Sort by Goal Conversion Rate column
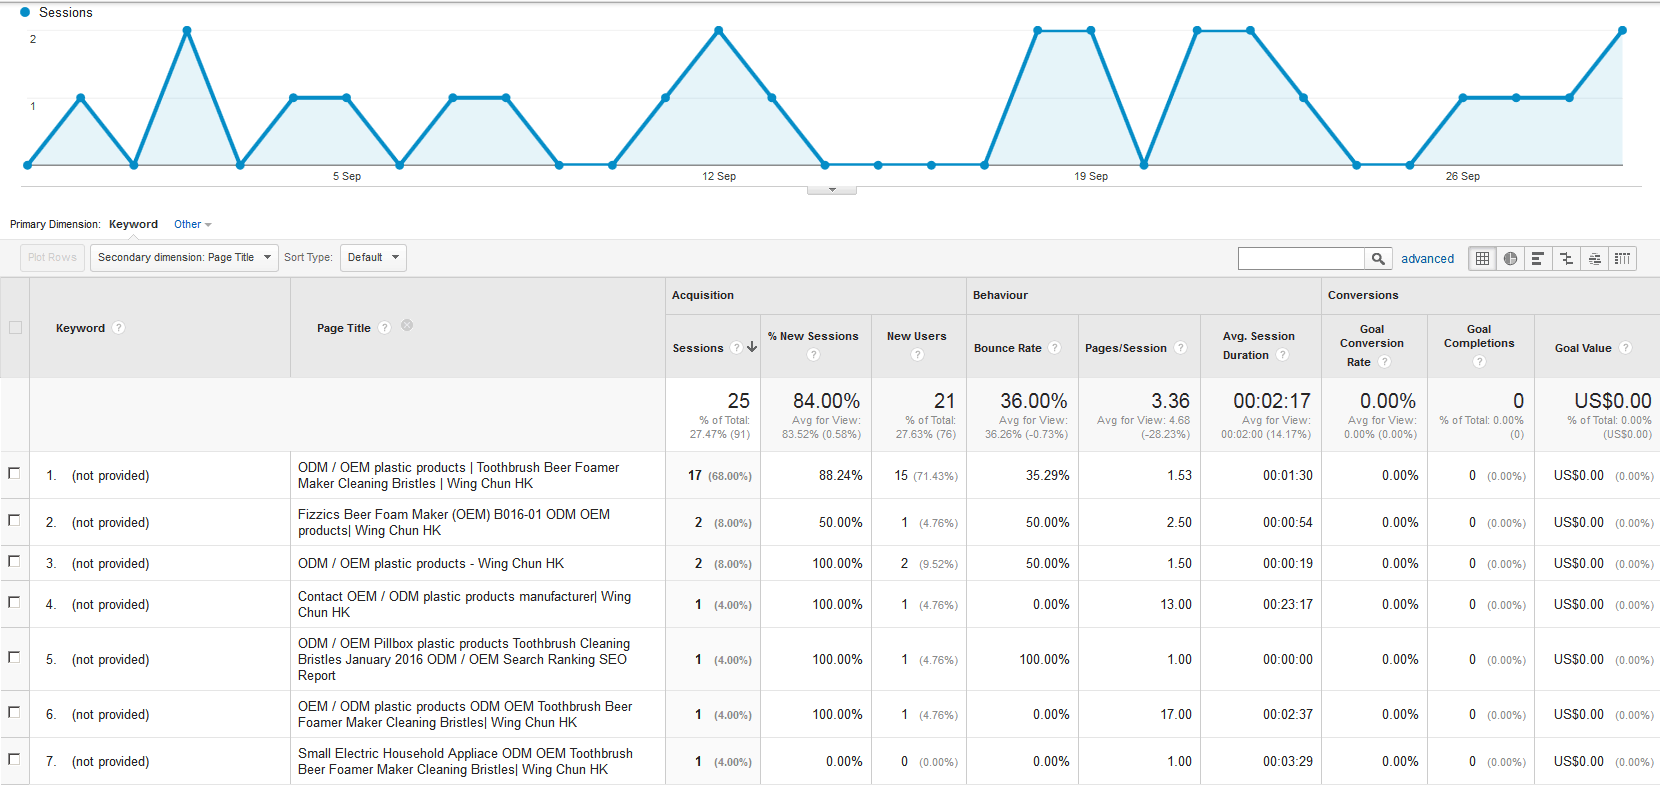This screenshot has height=785, width=1660. (1372, 345)
